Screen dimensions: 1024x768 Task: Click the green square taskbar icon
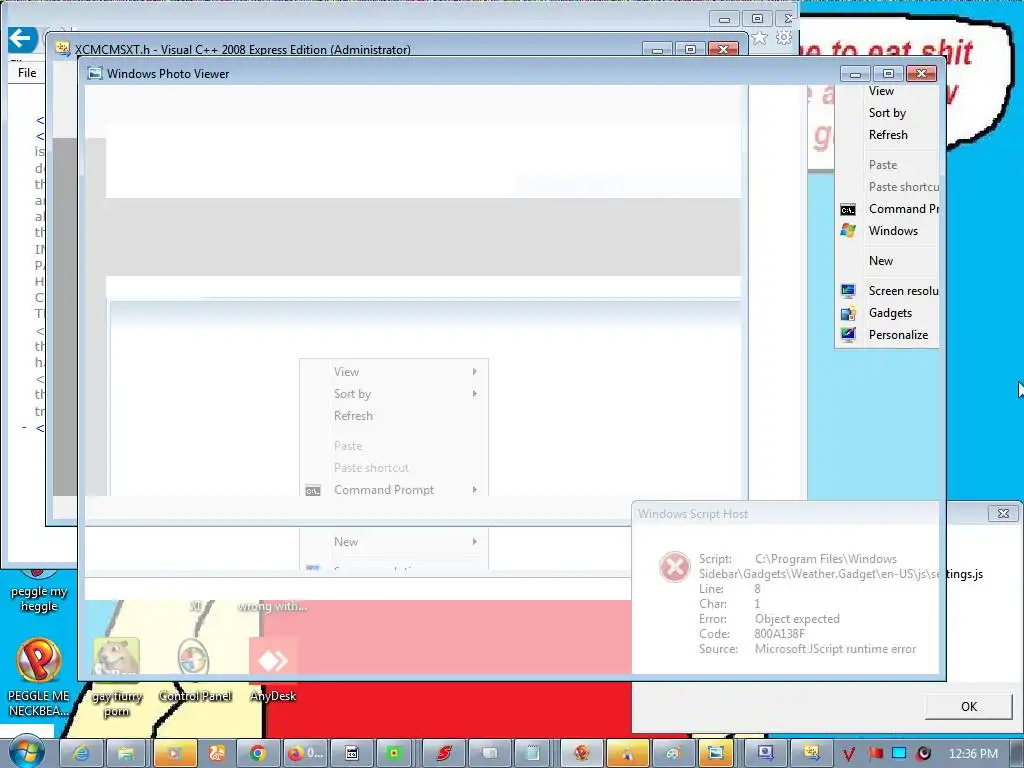coord(394,753)
